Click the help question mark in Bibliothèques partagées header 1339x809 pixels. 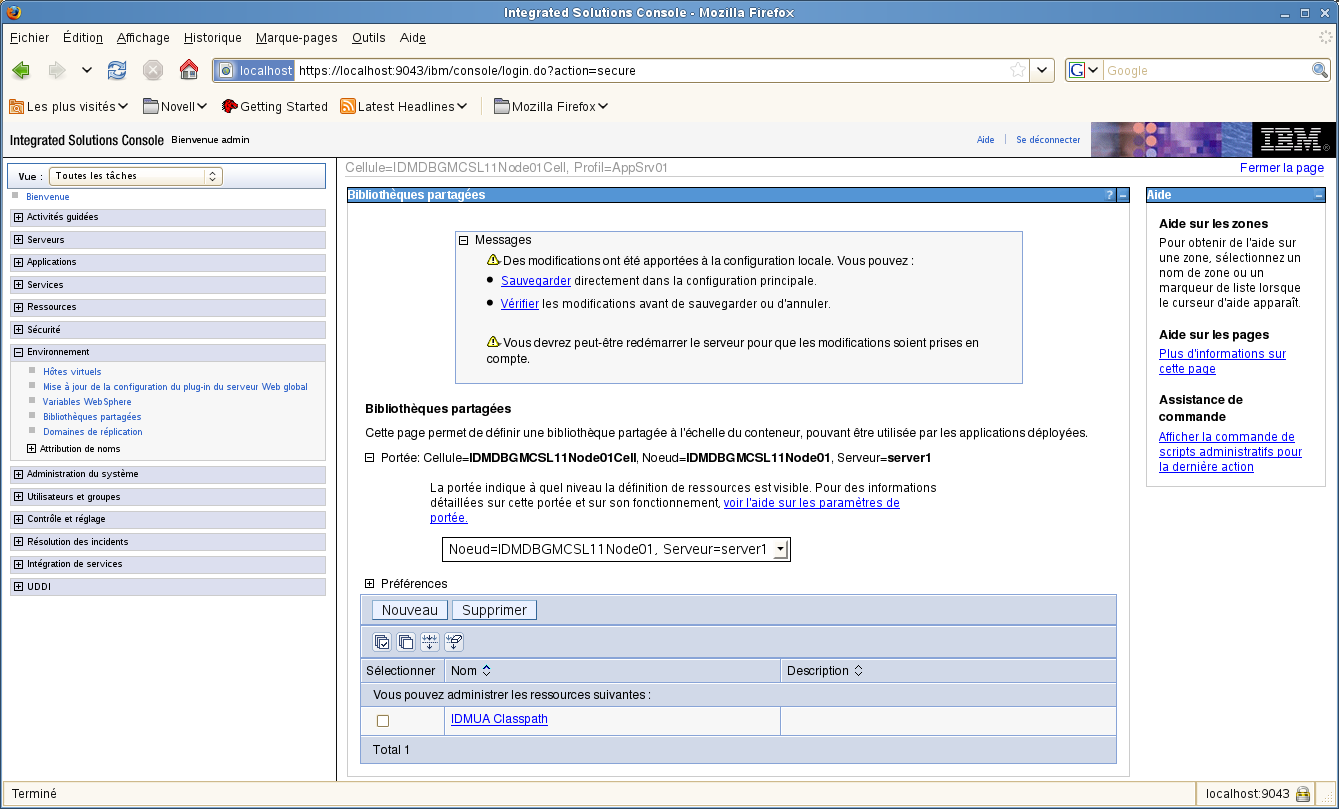coord(1109,196)
